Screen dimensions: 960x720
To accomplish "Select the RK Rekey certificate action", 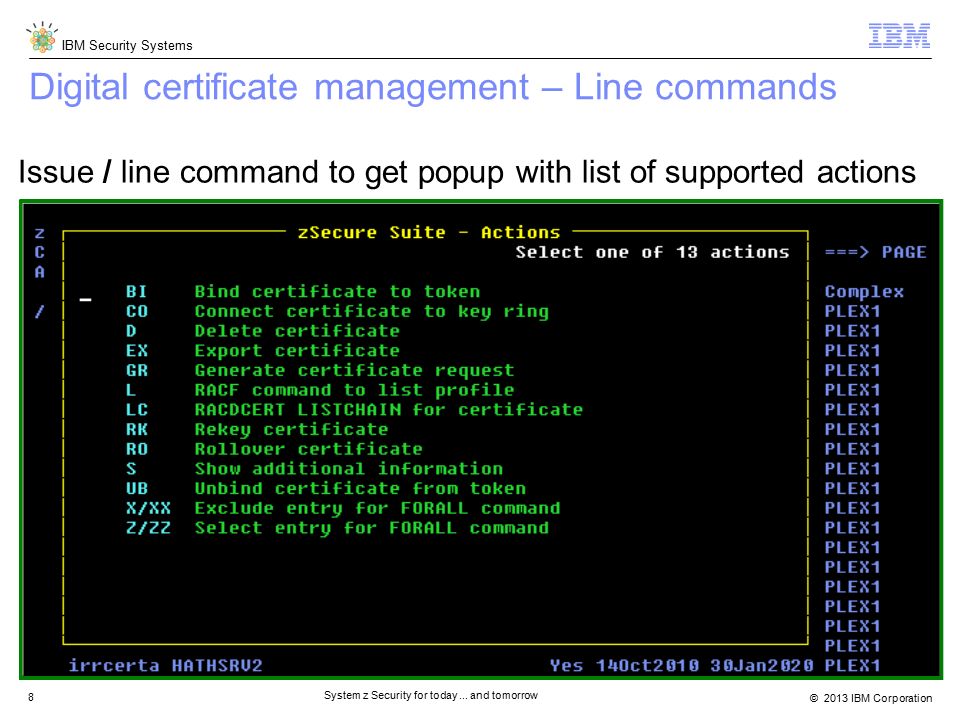I will [x=257, y=429].
